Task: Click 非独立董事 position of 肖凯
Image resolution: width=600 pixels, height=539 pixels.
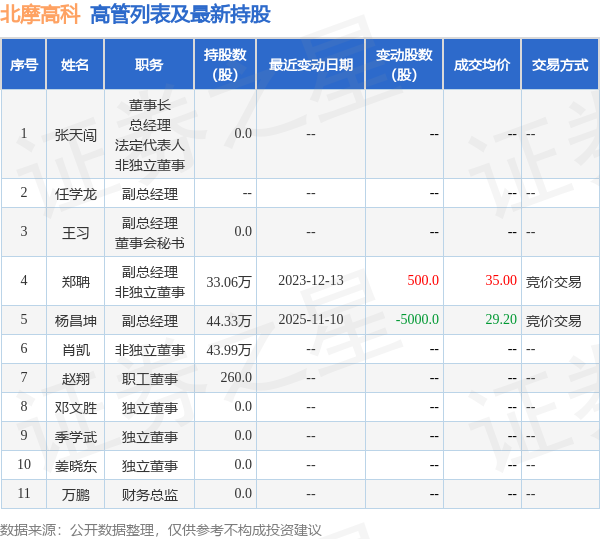Action: tap(150, 350)
